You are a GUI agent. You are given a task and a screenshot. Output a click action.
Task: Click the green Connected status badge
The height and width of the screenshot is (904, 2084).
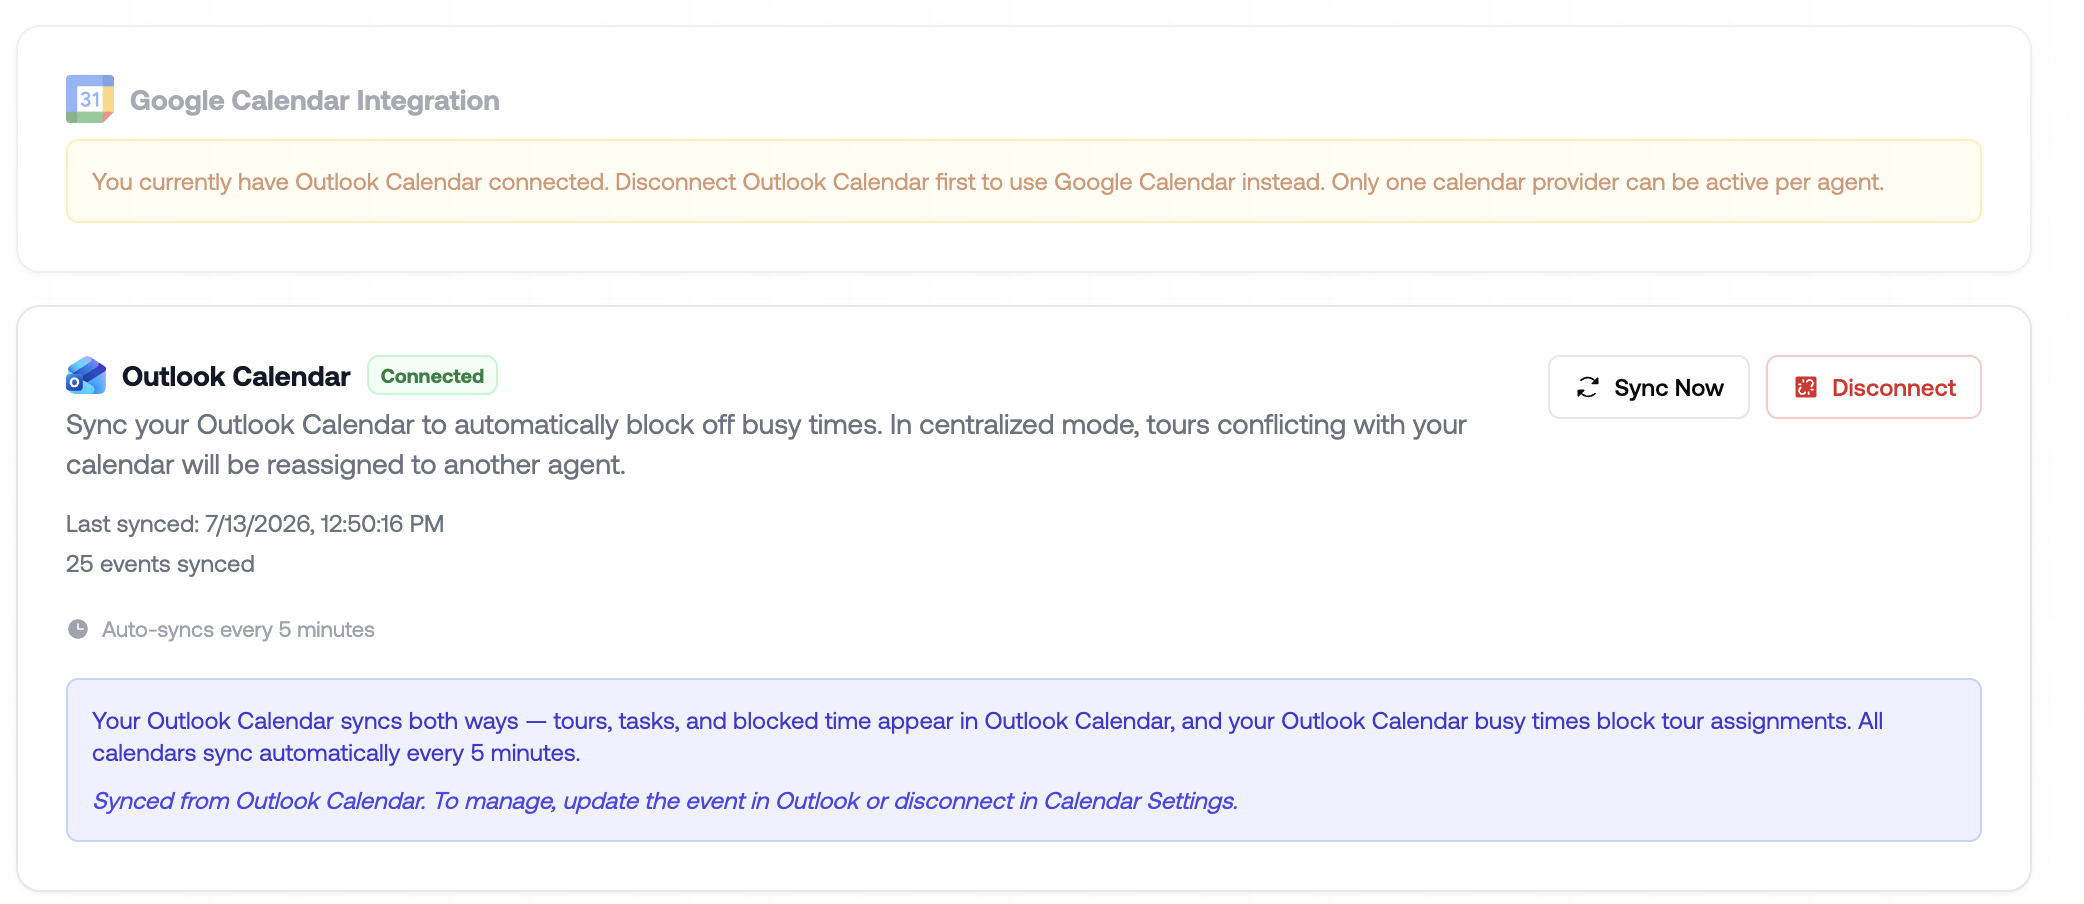[x=432, y=376]
